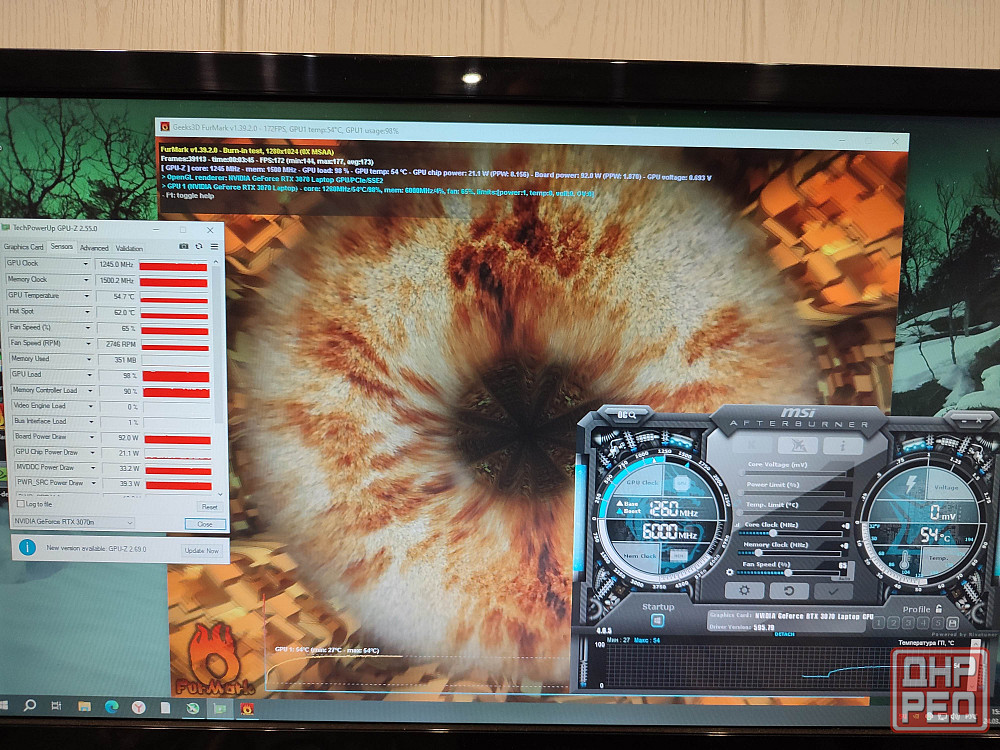Open Afterburner information (i) button
Screen dimensions: 1000x750
pyautogui.click(x=841, y=446)
